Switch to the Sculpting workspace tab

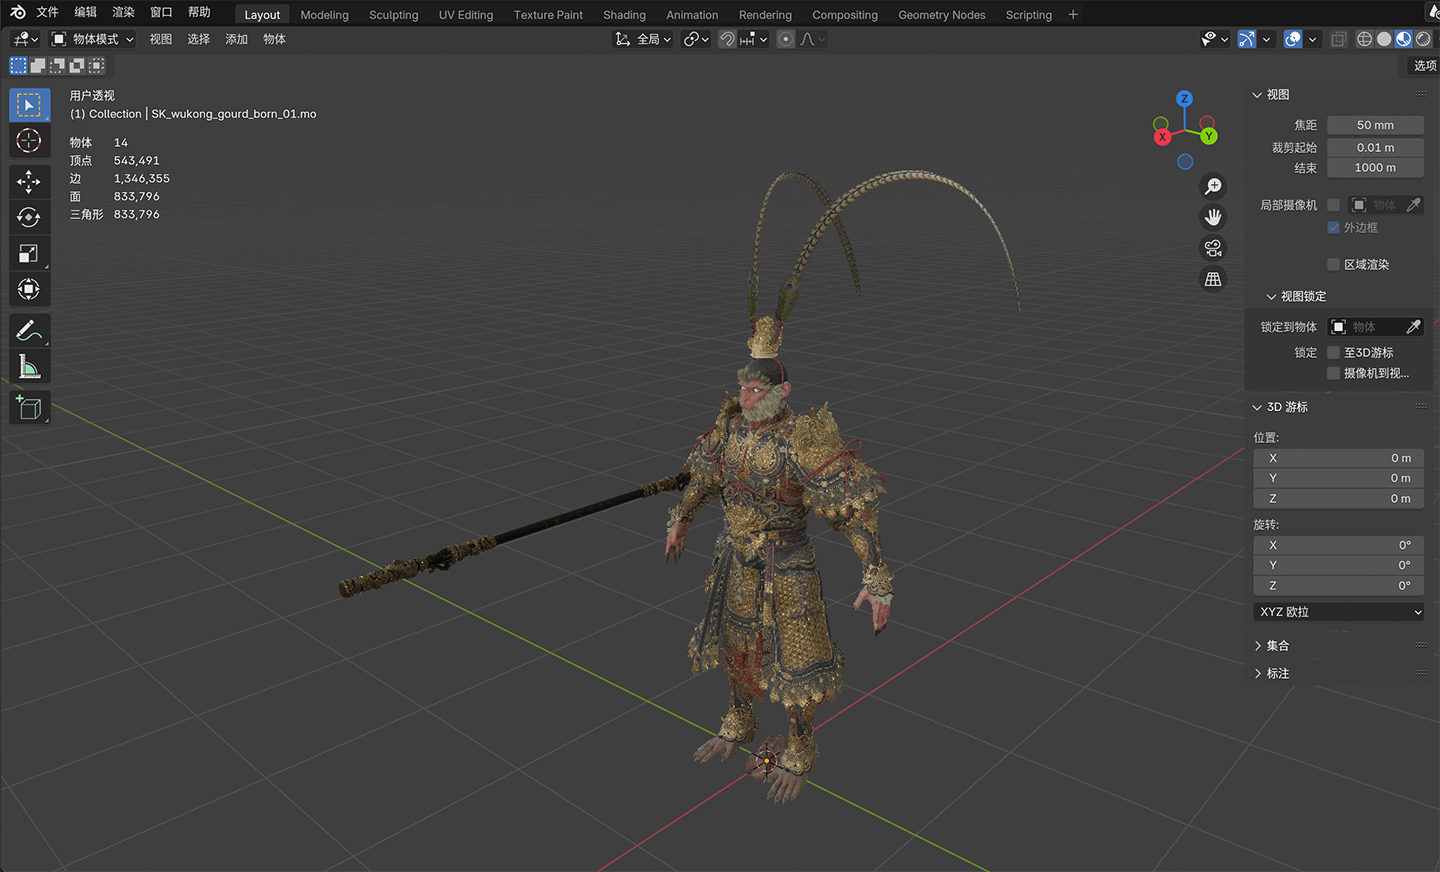point(393,15)
